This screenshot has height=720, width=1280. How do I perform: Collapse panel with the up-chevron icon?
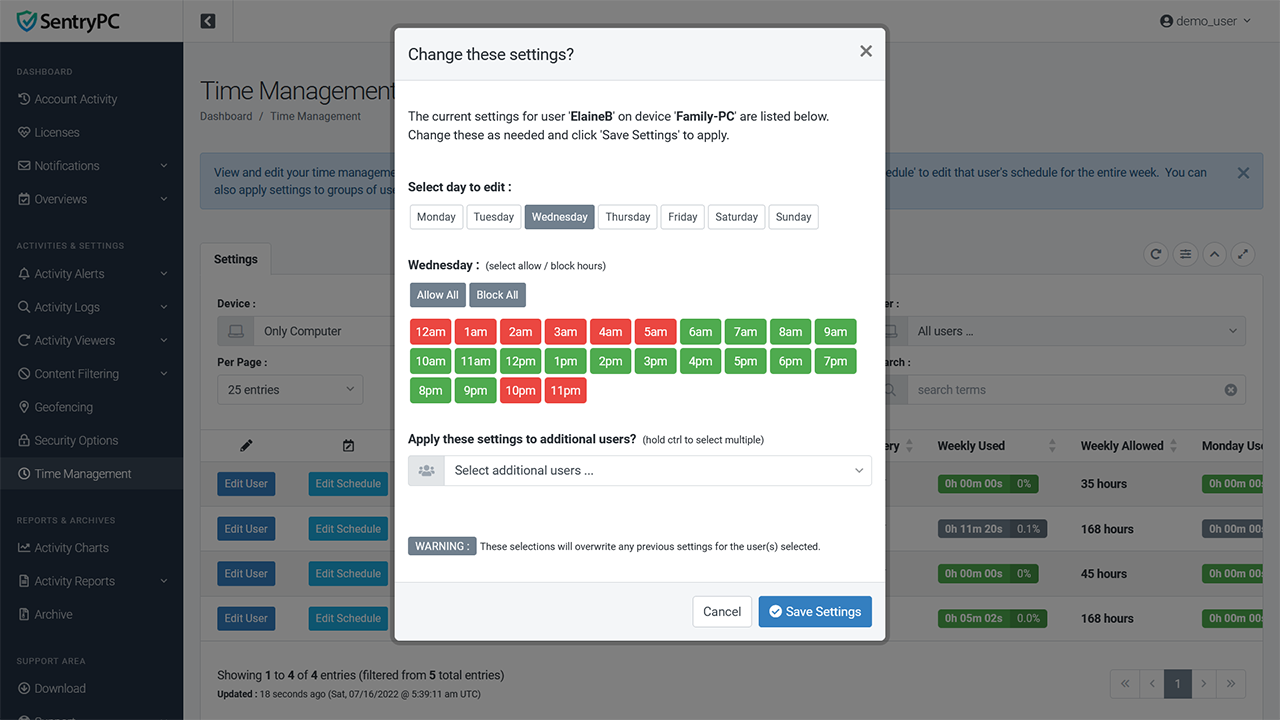(x=1214, y=254)
